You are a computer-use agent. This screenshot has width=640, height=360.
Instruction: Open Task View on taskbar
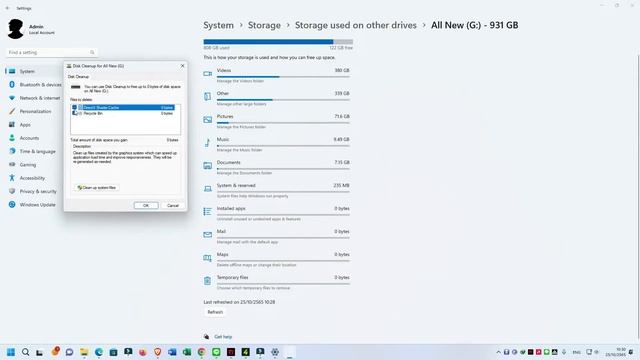point(40,352)
